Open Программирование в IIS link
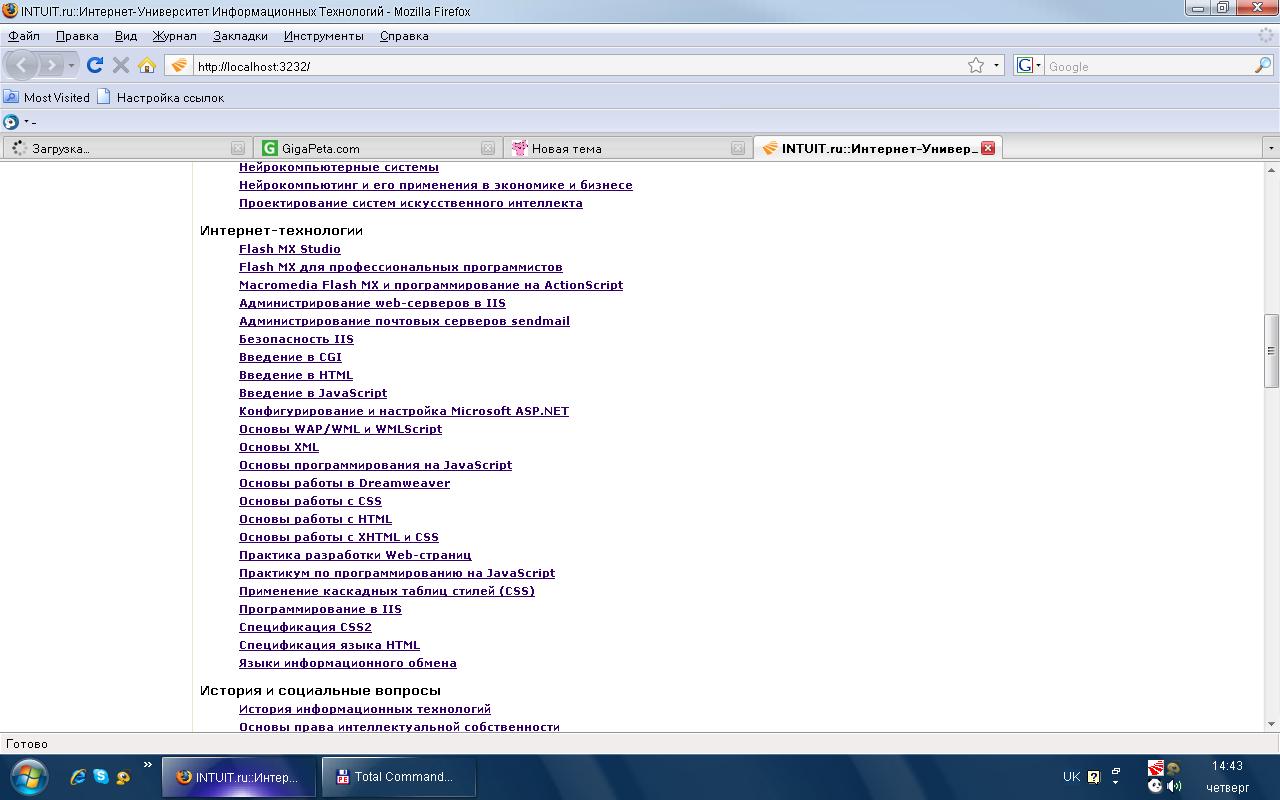This screenshot has width=1280, height=800. pyautogui.click(x=320, y=609)
